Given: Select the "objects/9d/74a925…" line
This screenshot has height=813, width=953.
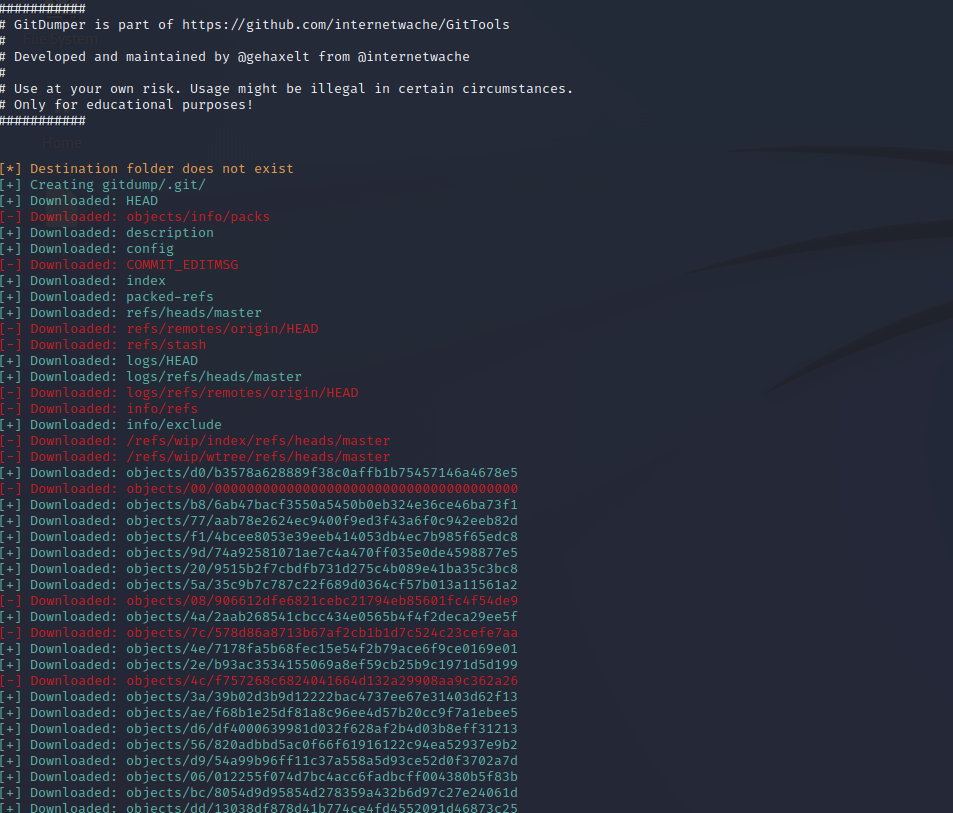Looking at the screenshot, I should tap(259, 553).
